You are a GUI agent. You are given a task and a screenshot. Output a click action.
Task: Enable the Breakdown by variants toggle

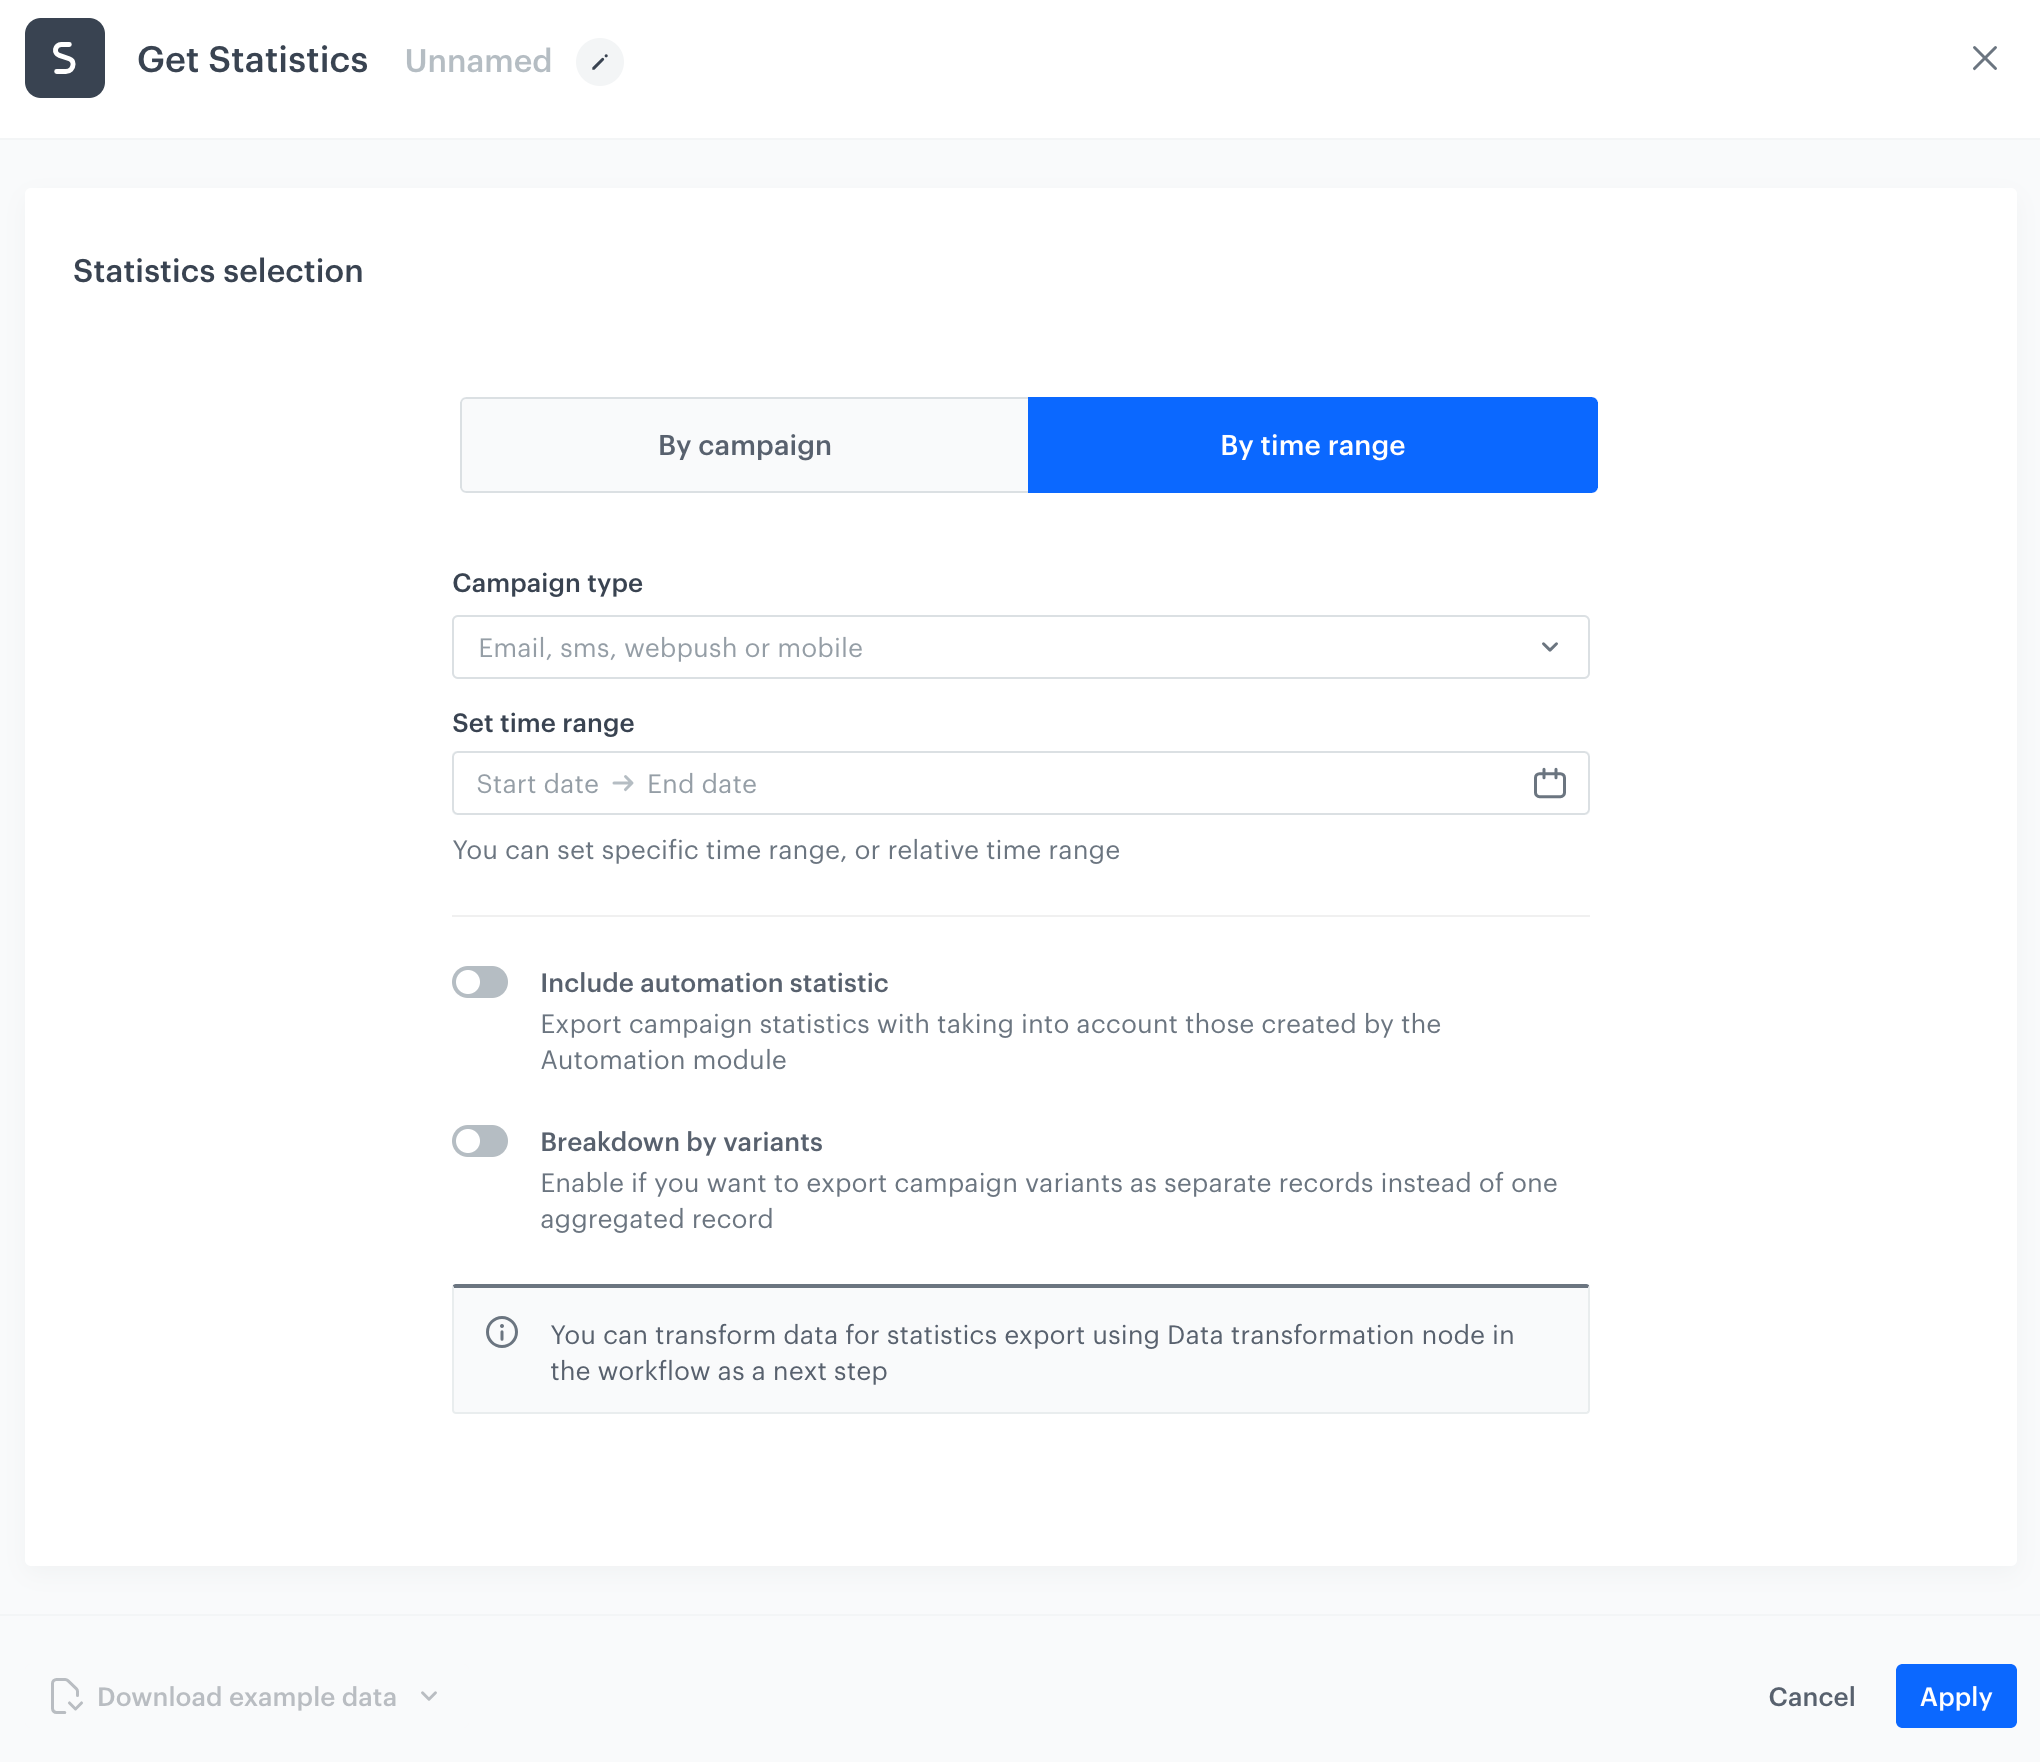(x=480, y=1141)
